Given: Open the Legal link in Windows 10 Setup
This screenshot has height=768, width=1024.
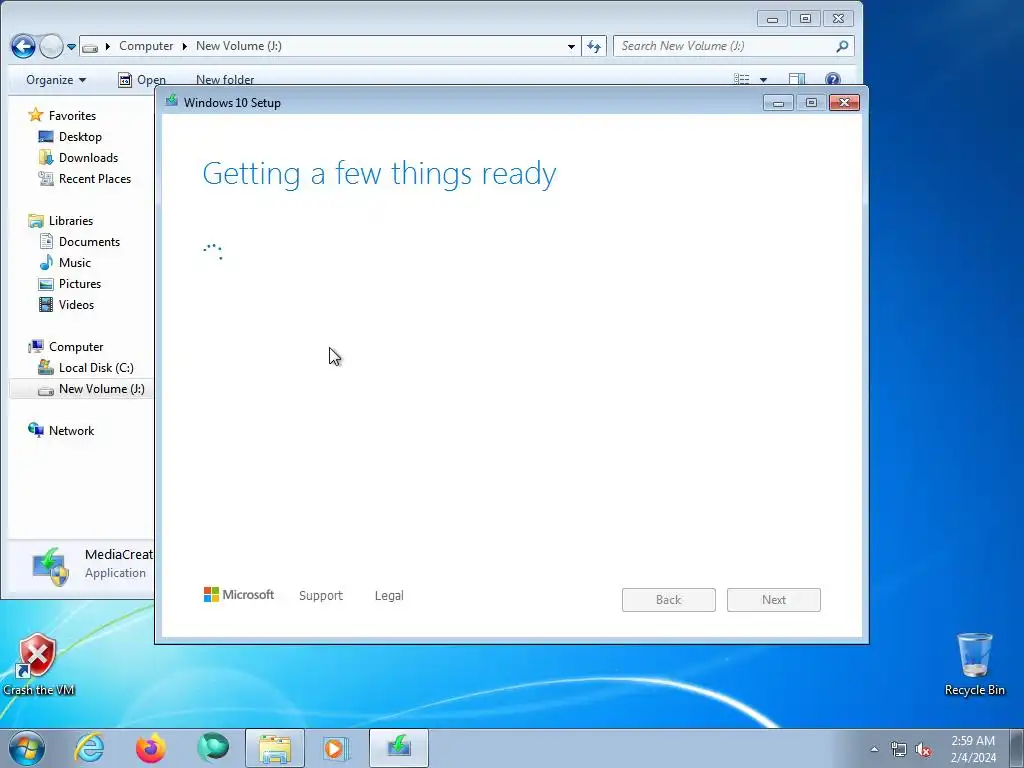Looking at the screenshot, I should (389, 596).
